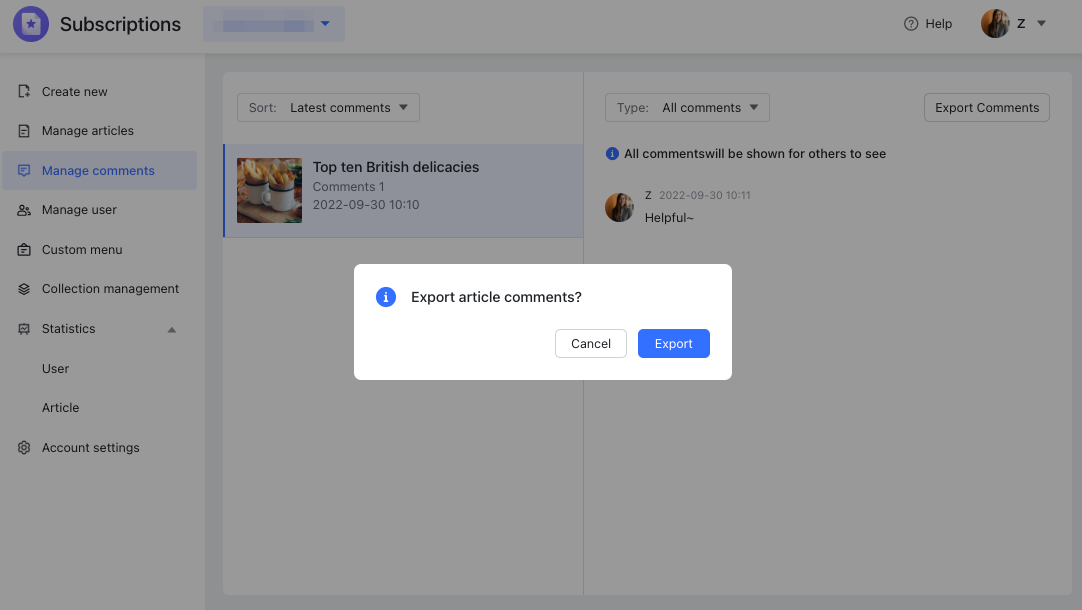The width and height of the screenshot is (1082, 610).
Task: Open the Sort Latest comments dropdown
Action: pos(328,108)
